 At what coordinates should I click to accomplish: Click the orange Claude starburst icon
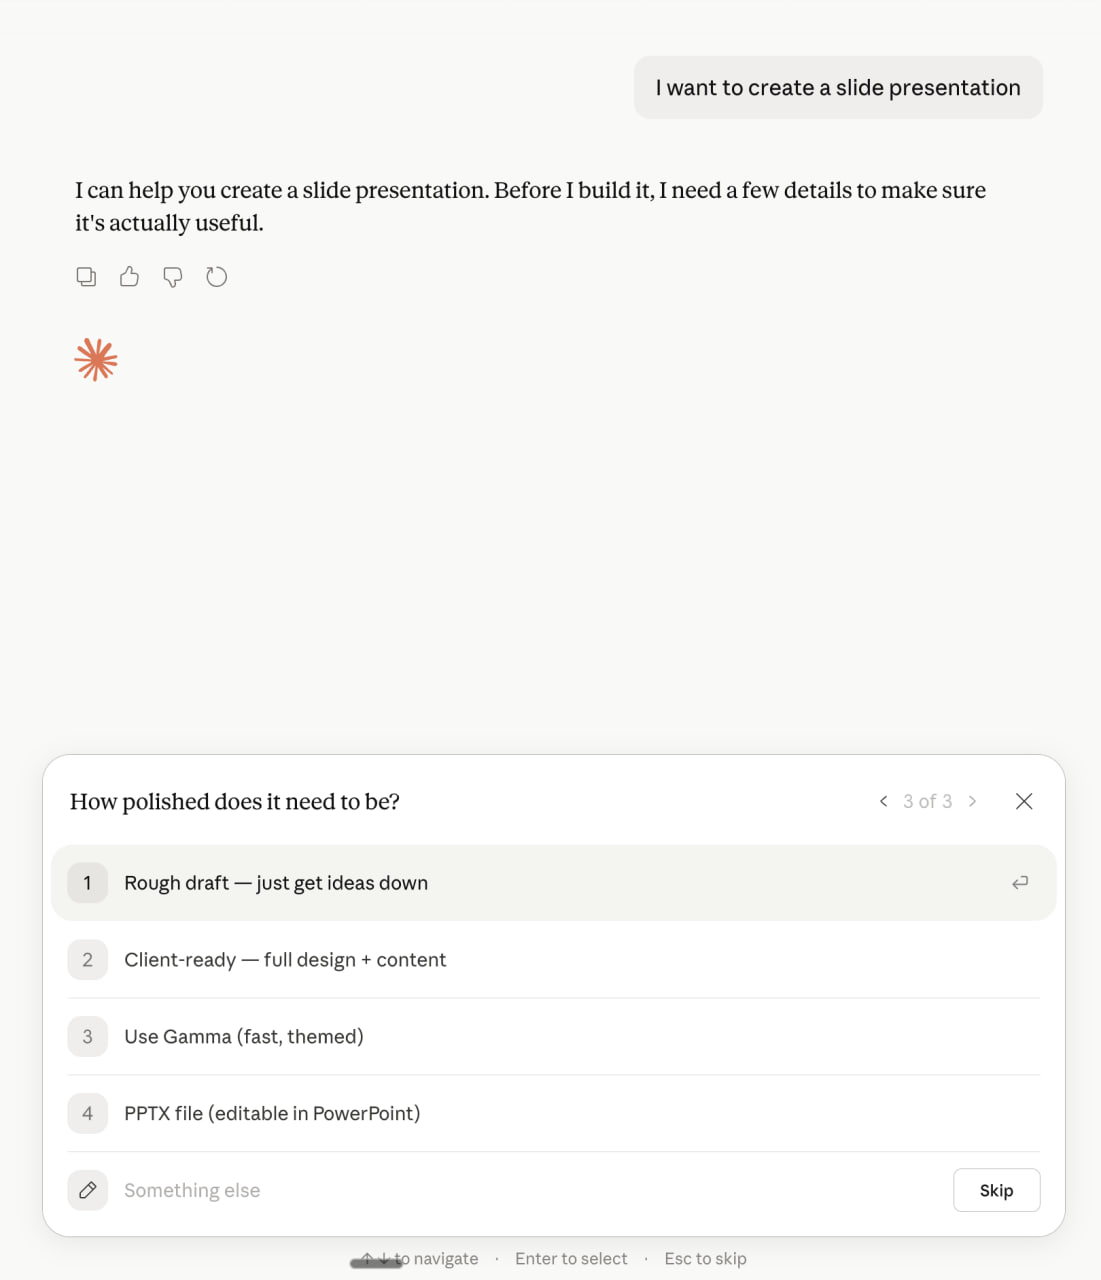pos(96,360)
